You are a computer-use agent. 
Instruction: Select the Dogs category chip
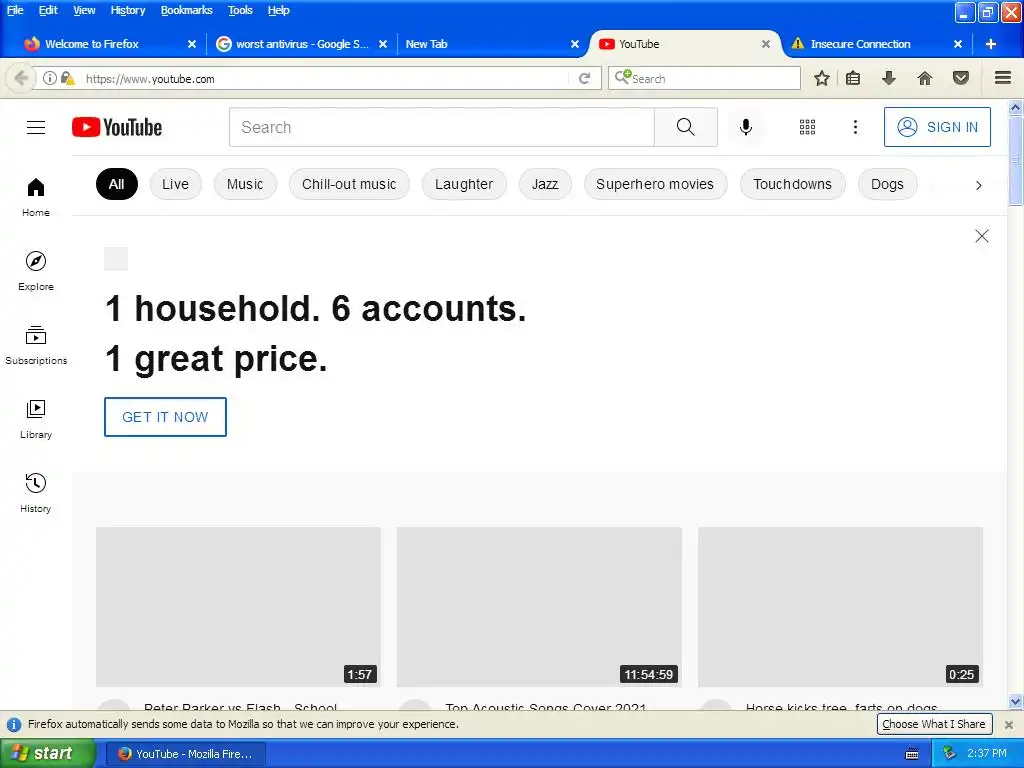point(887,184)
